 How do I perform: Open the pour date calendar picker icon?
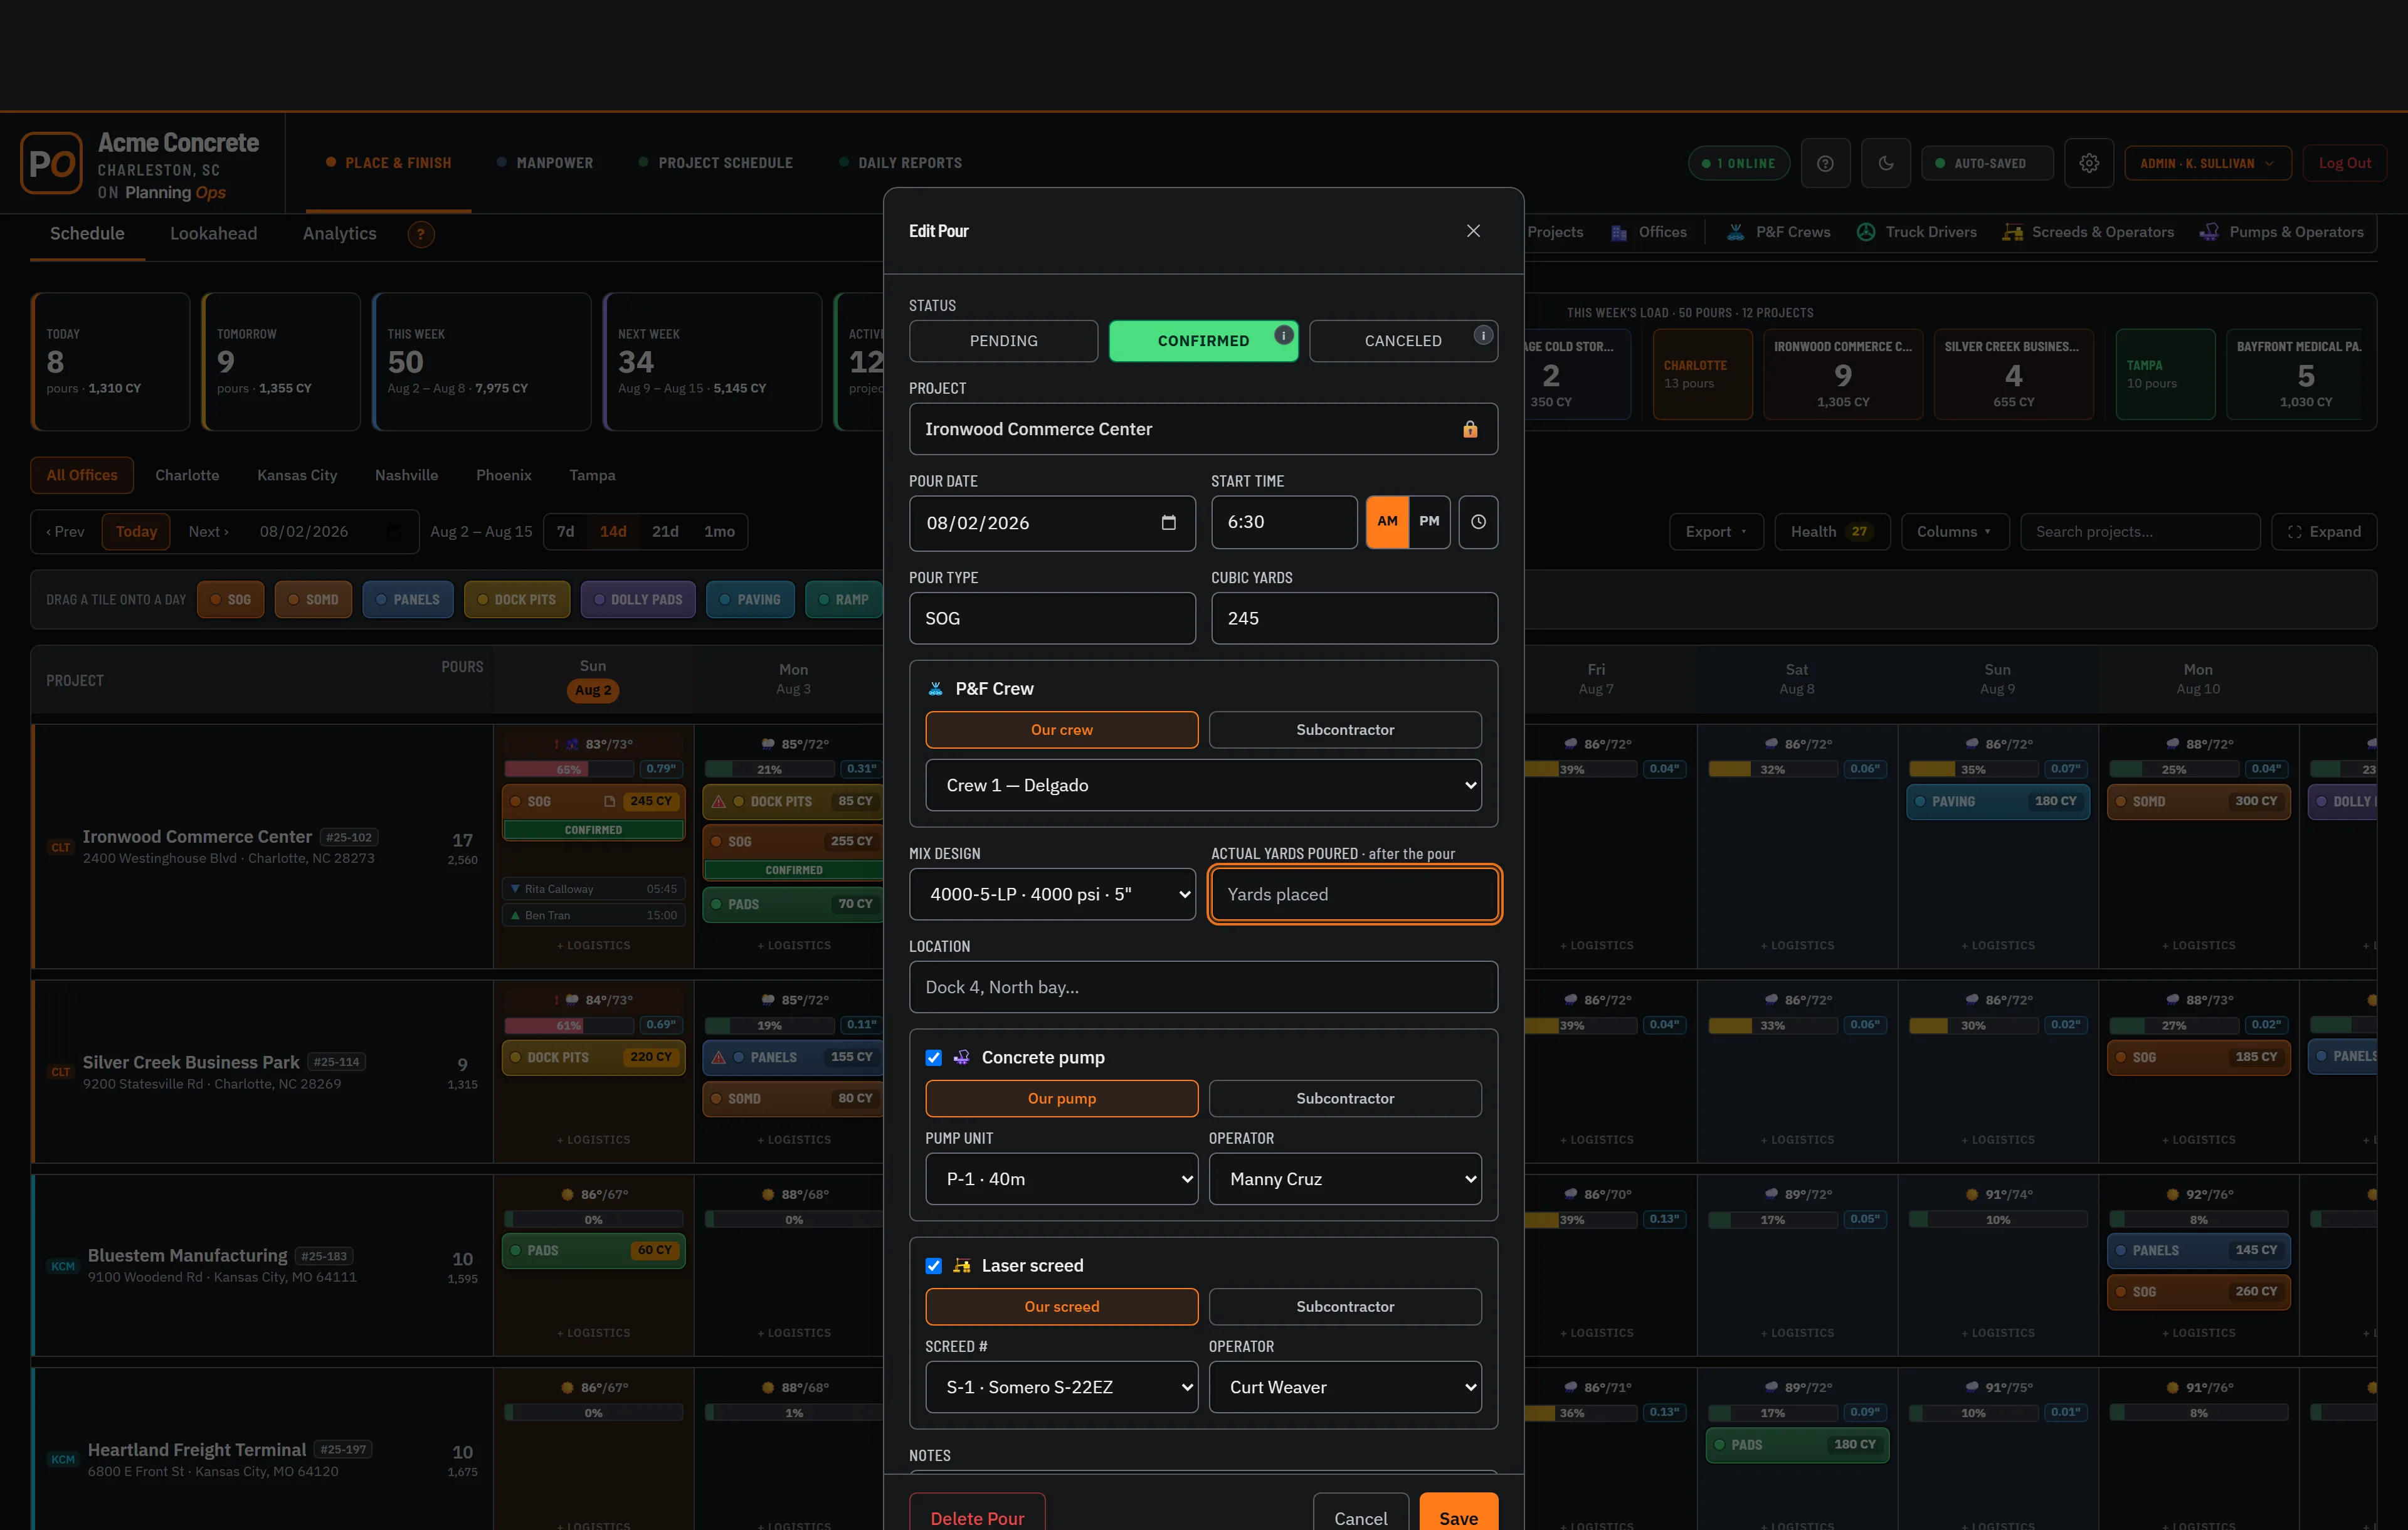(1168, 523)
